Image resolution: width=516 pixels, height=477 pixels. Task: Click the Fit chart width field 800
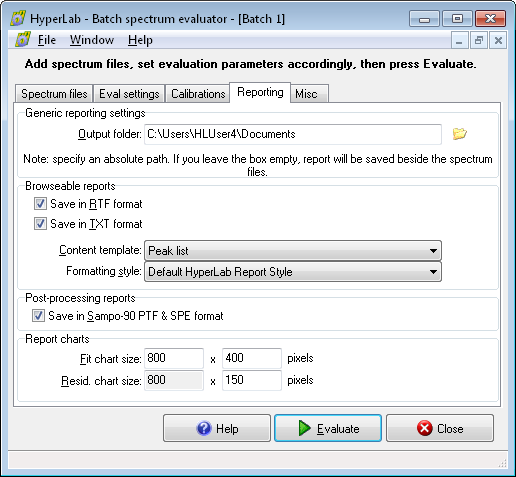[x=174, y=358]
